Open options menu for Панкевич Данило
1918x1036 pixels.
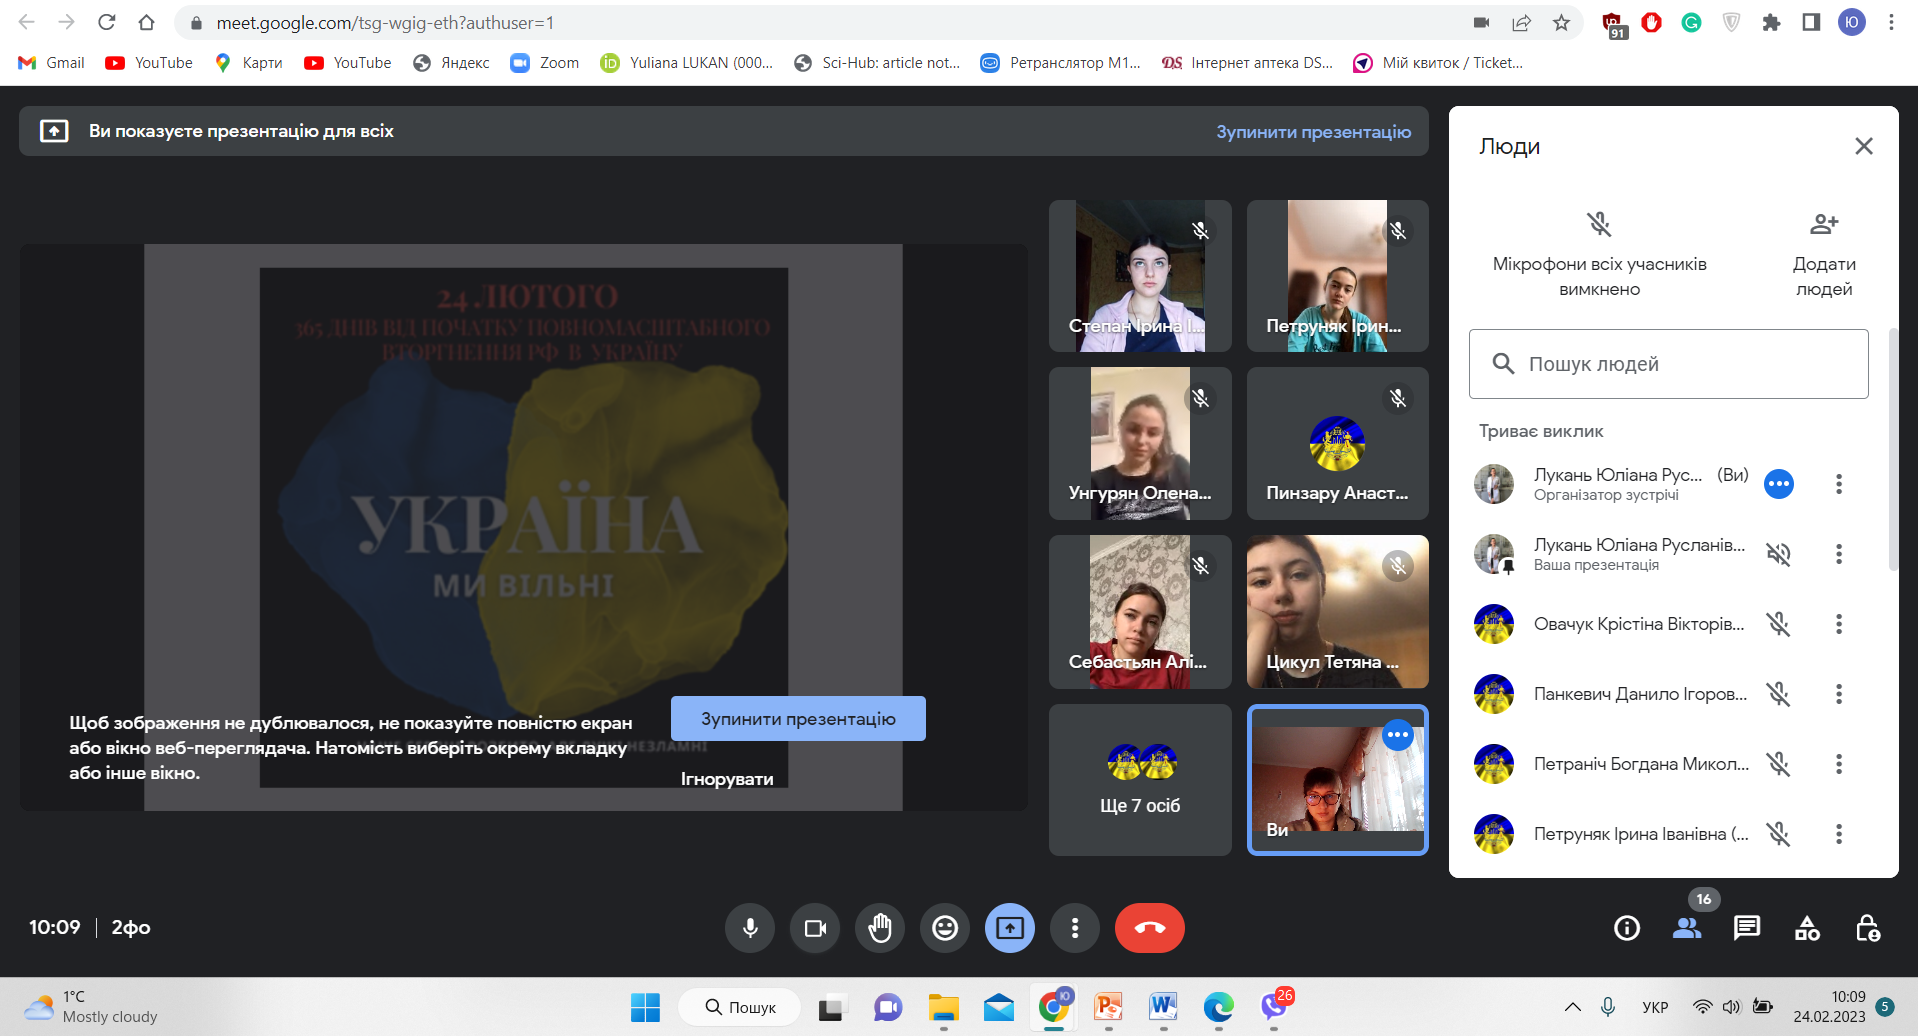point(1838,694)
